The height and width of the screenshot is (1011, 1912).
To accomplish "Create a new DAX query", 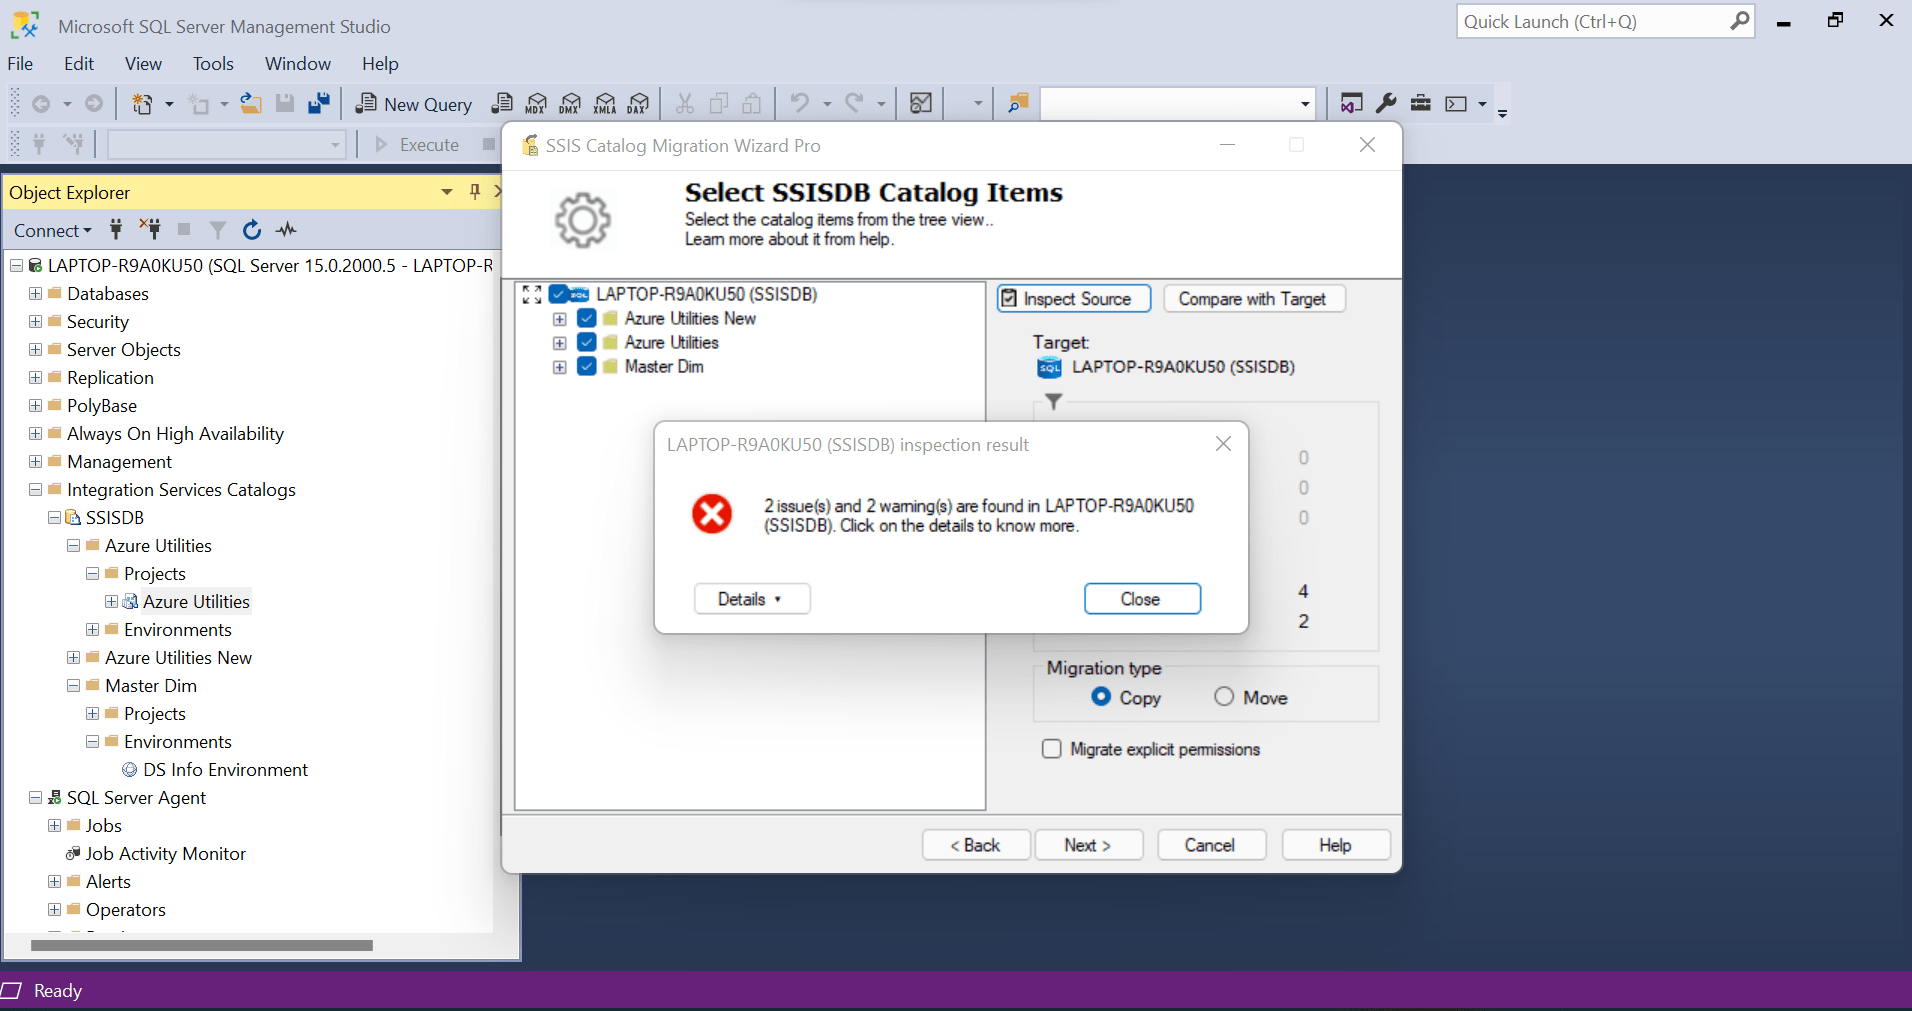I will [639, 103].
